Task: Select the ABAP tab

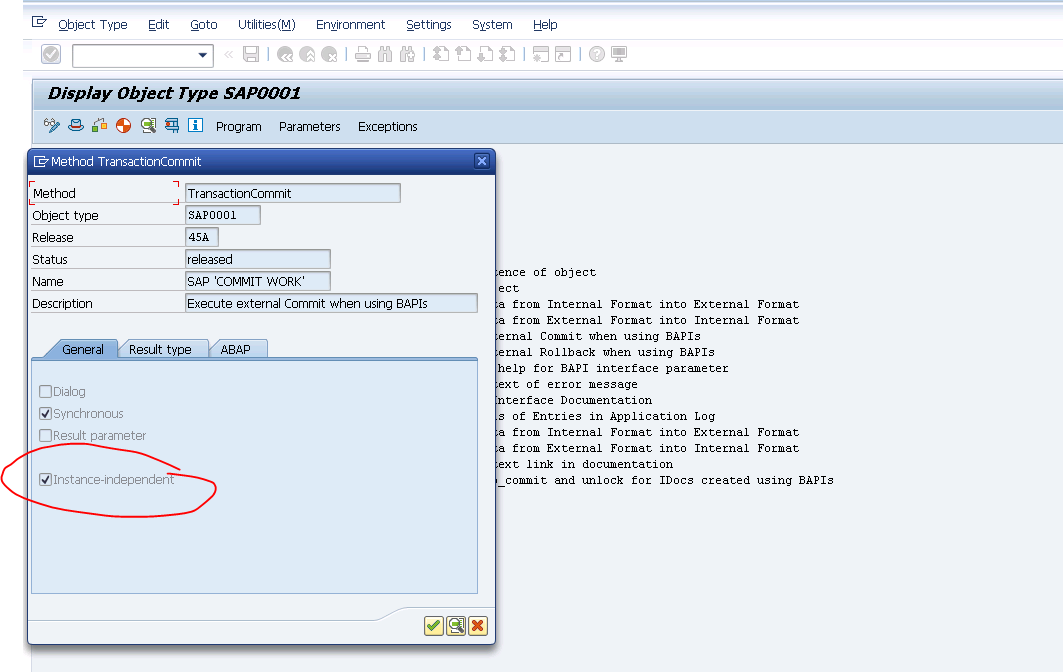Action: (238, 349)
